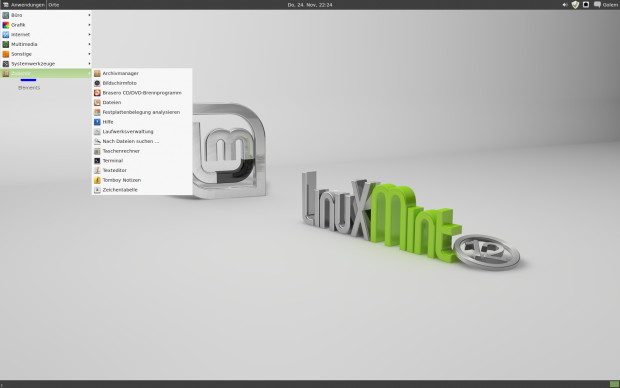This screenshot has height=388, width=620.
Task: Expand the Sonstige submenu arrow
Action: (89, 54)
